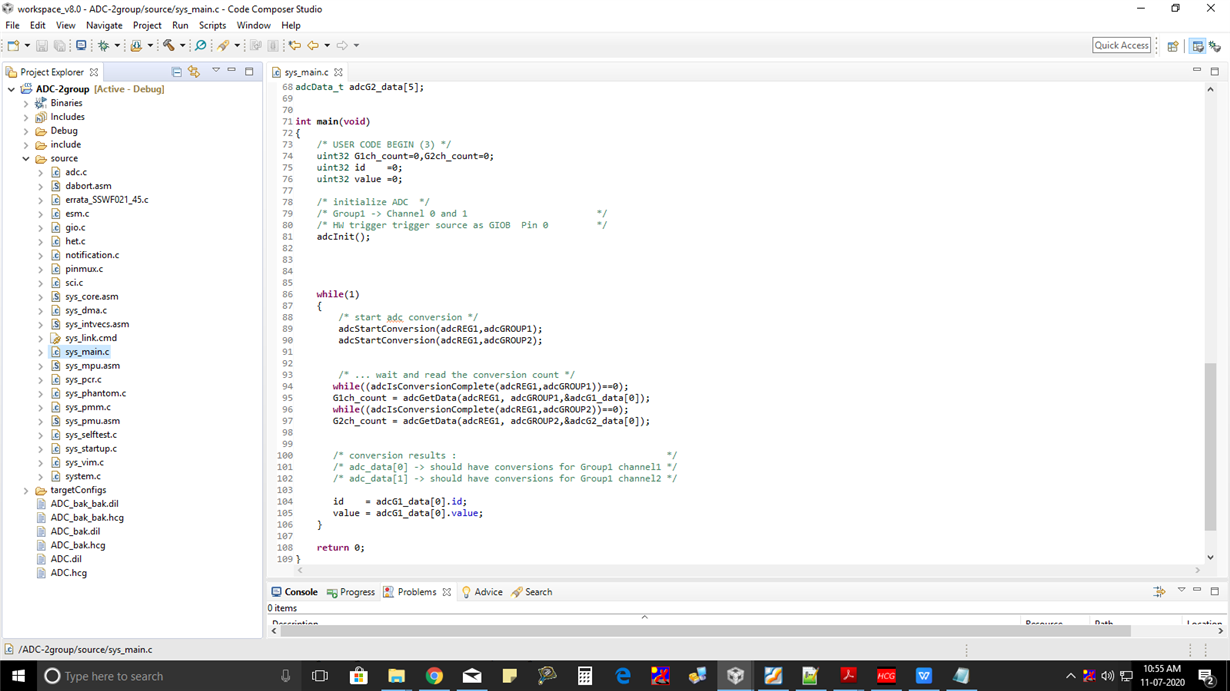
Task: Open Problems view menu dropdown
Action: coord(1181,591)
